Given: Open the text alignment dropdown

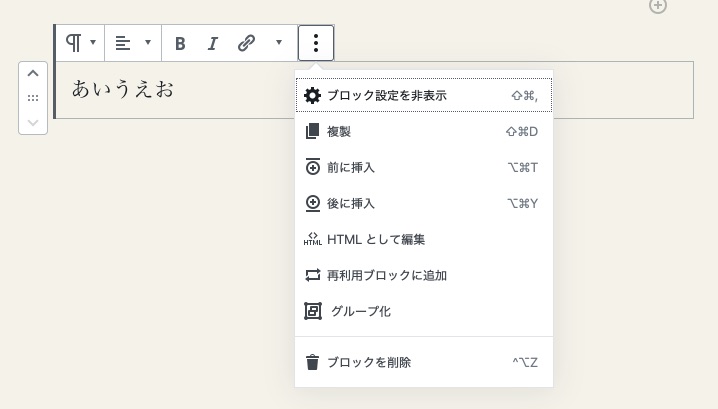Looking at the screenshot, I should coord(133,43).
